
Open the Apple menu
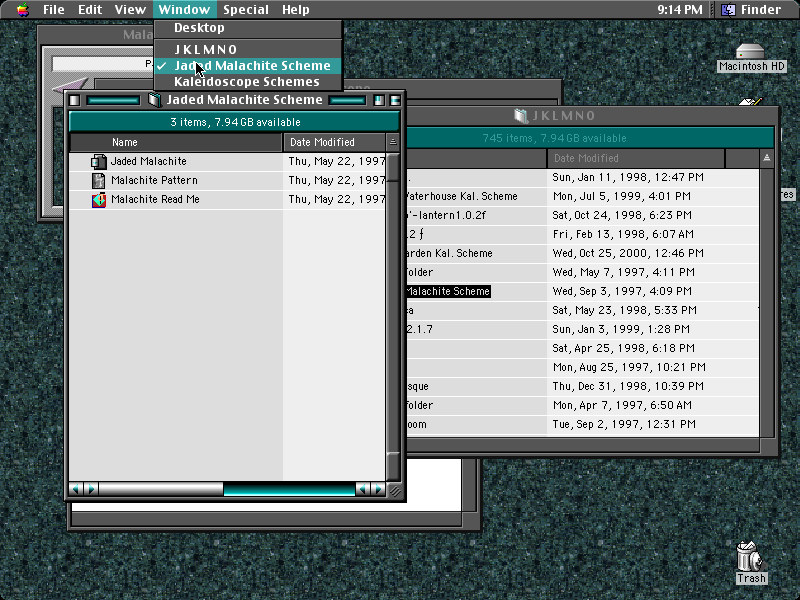pyautogui.click(x=22, y=10)
